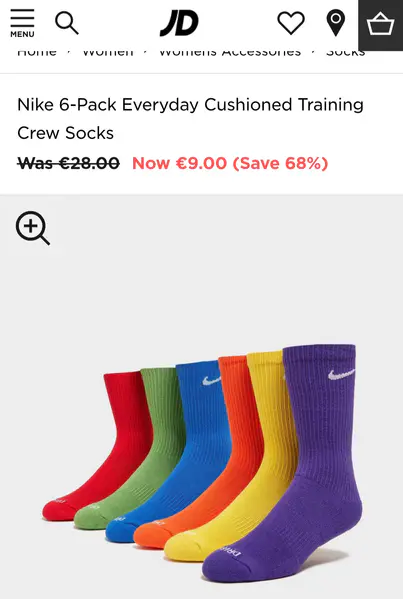Open the store locator pin icon

[x=336, y=23]
